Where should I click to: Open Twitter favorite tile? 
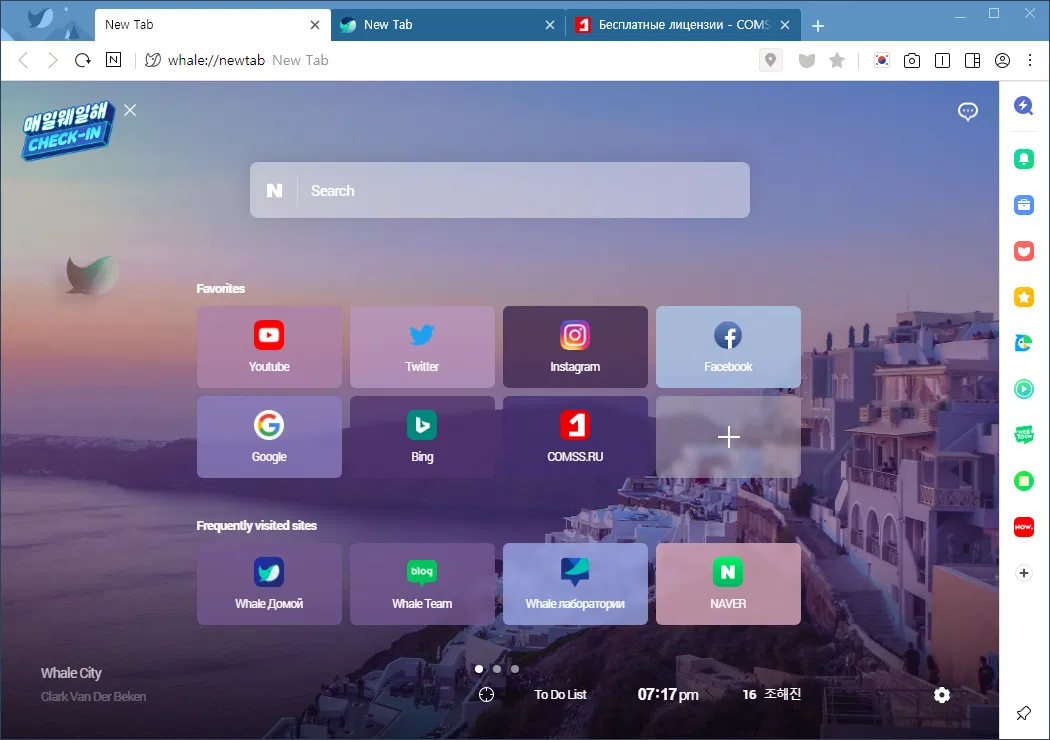tap(422, 347)
